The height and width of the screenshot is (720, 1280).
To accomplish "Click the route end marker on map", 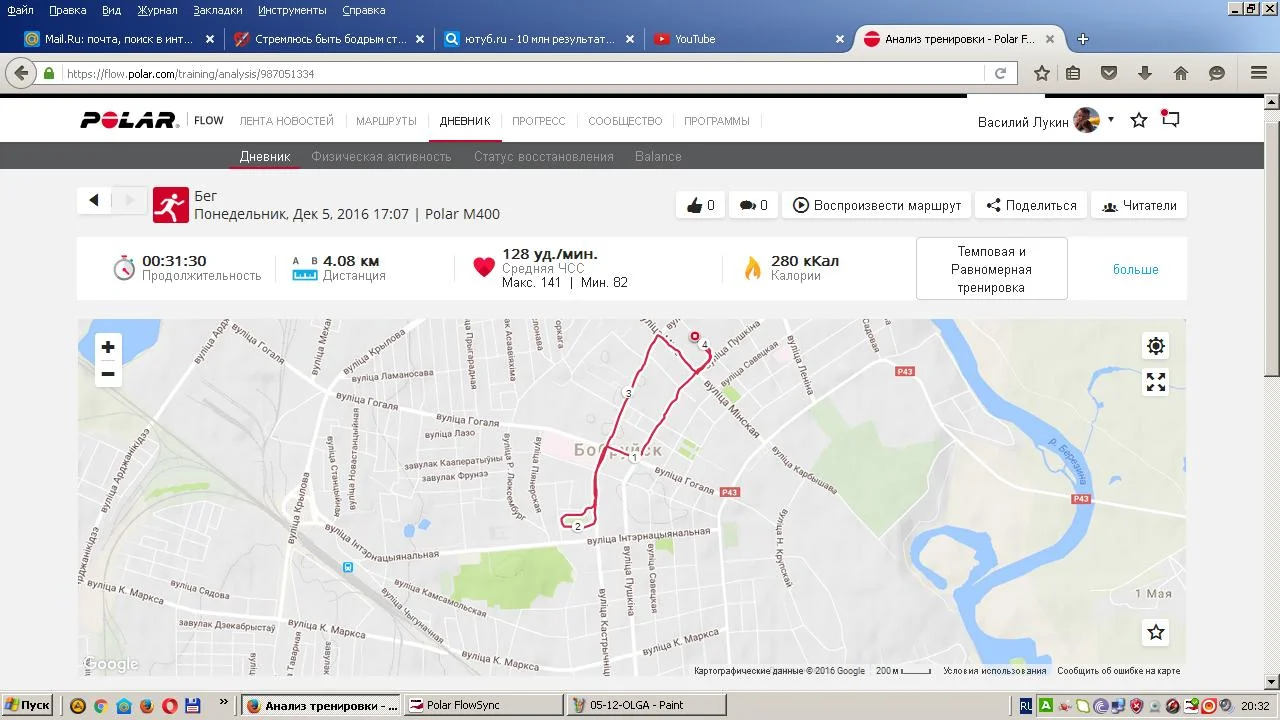I will (694, 337).
